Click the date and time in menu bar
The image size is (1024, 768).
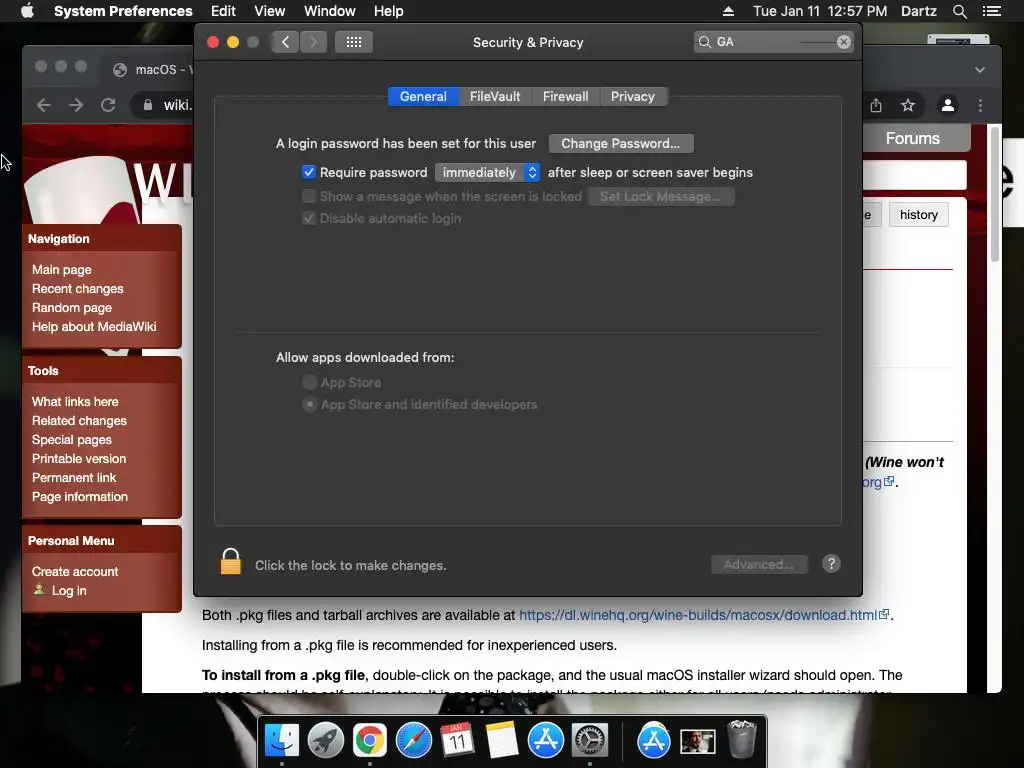[820, 11]
